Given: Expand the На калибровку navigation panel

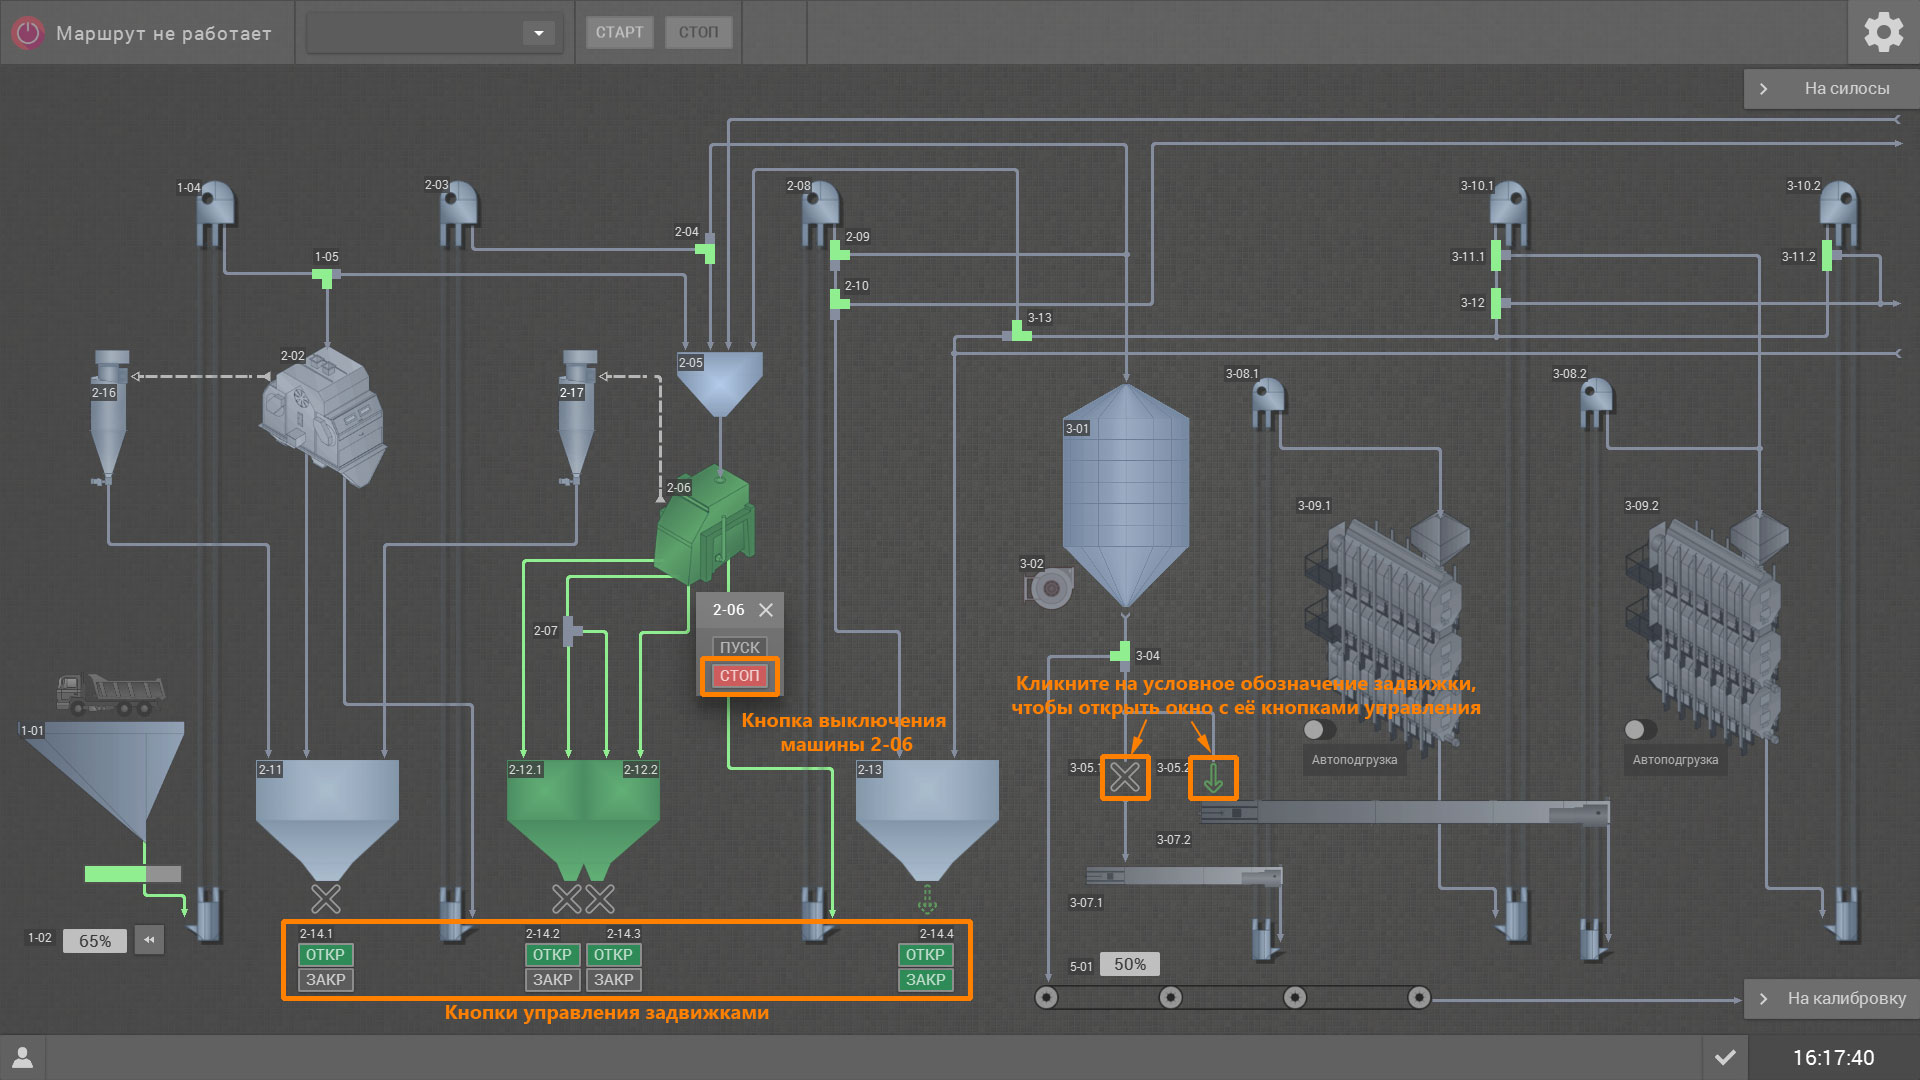Looking at the screenshot, I should tap(1830, 998).
